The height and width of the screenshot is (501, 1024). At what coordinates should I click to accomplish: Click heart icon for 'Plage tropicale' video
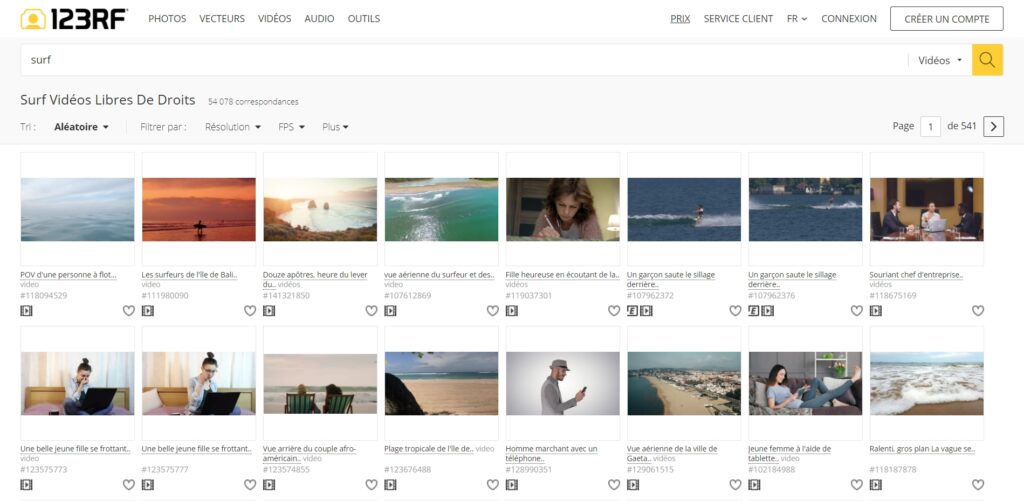coord(492,485)
